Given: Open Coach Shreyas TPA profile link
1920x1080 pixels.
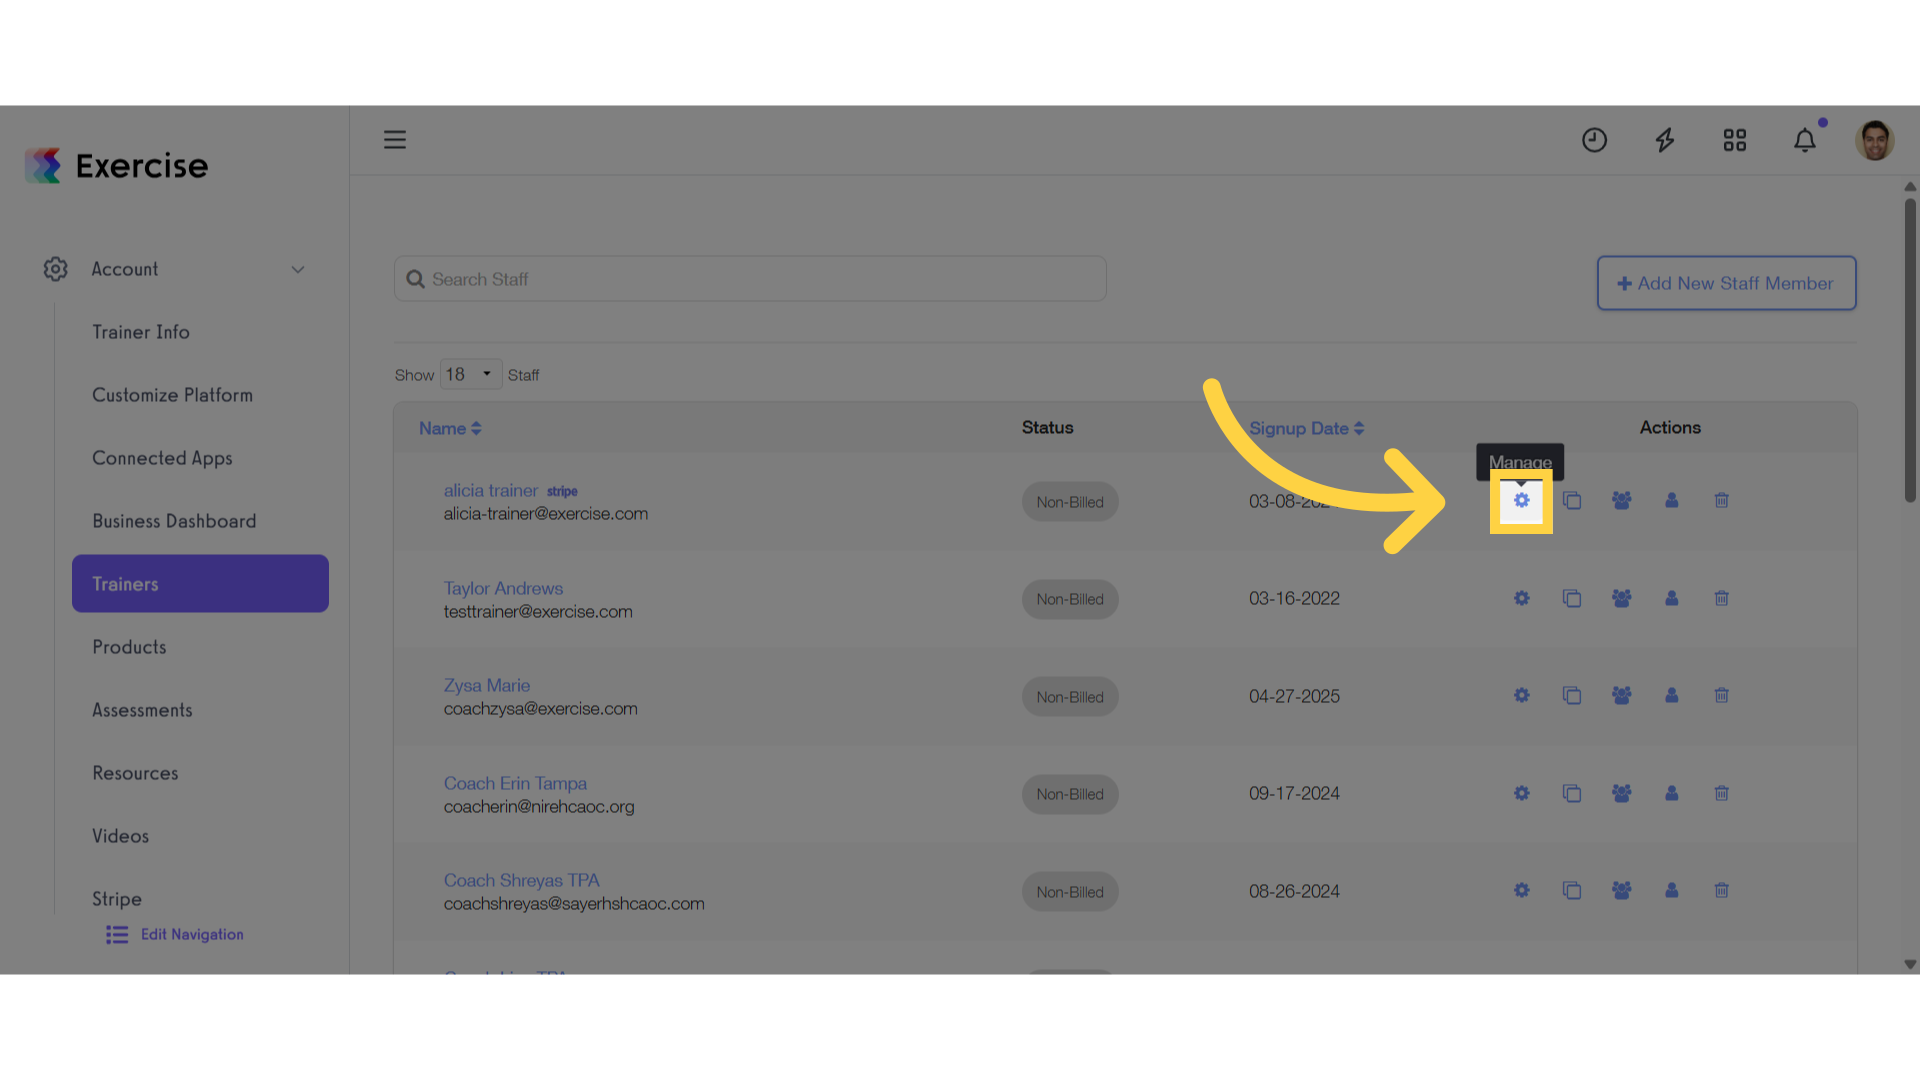Looking at the screenshot, I should click(x=521, y=880).
